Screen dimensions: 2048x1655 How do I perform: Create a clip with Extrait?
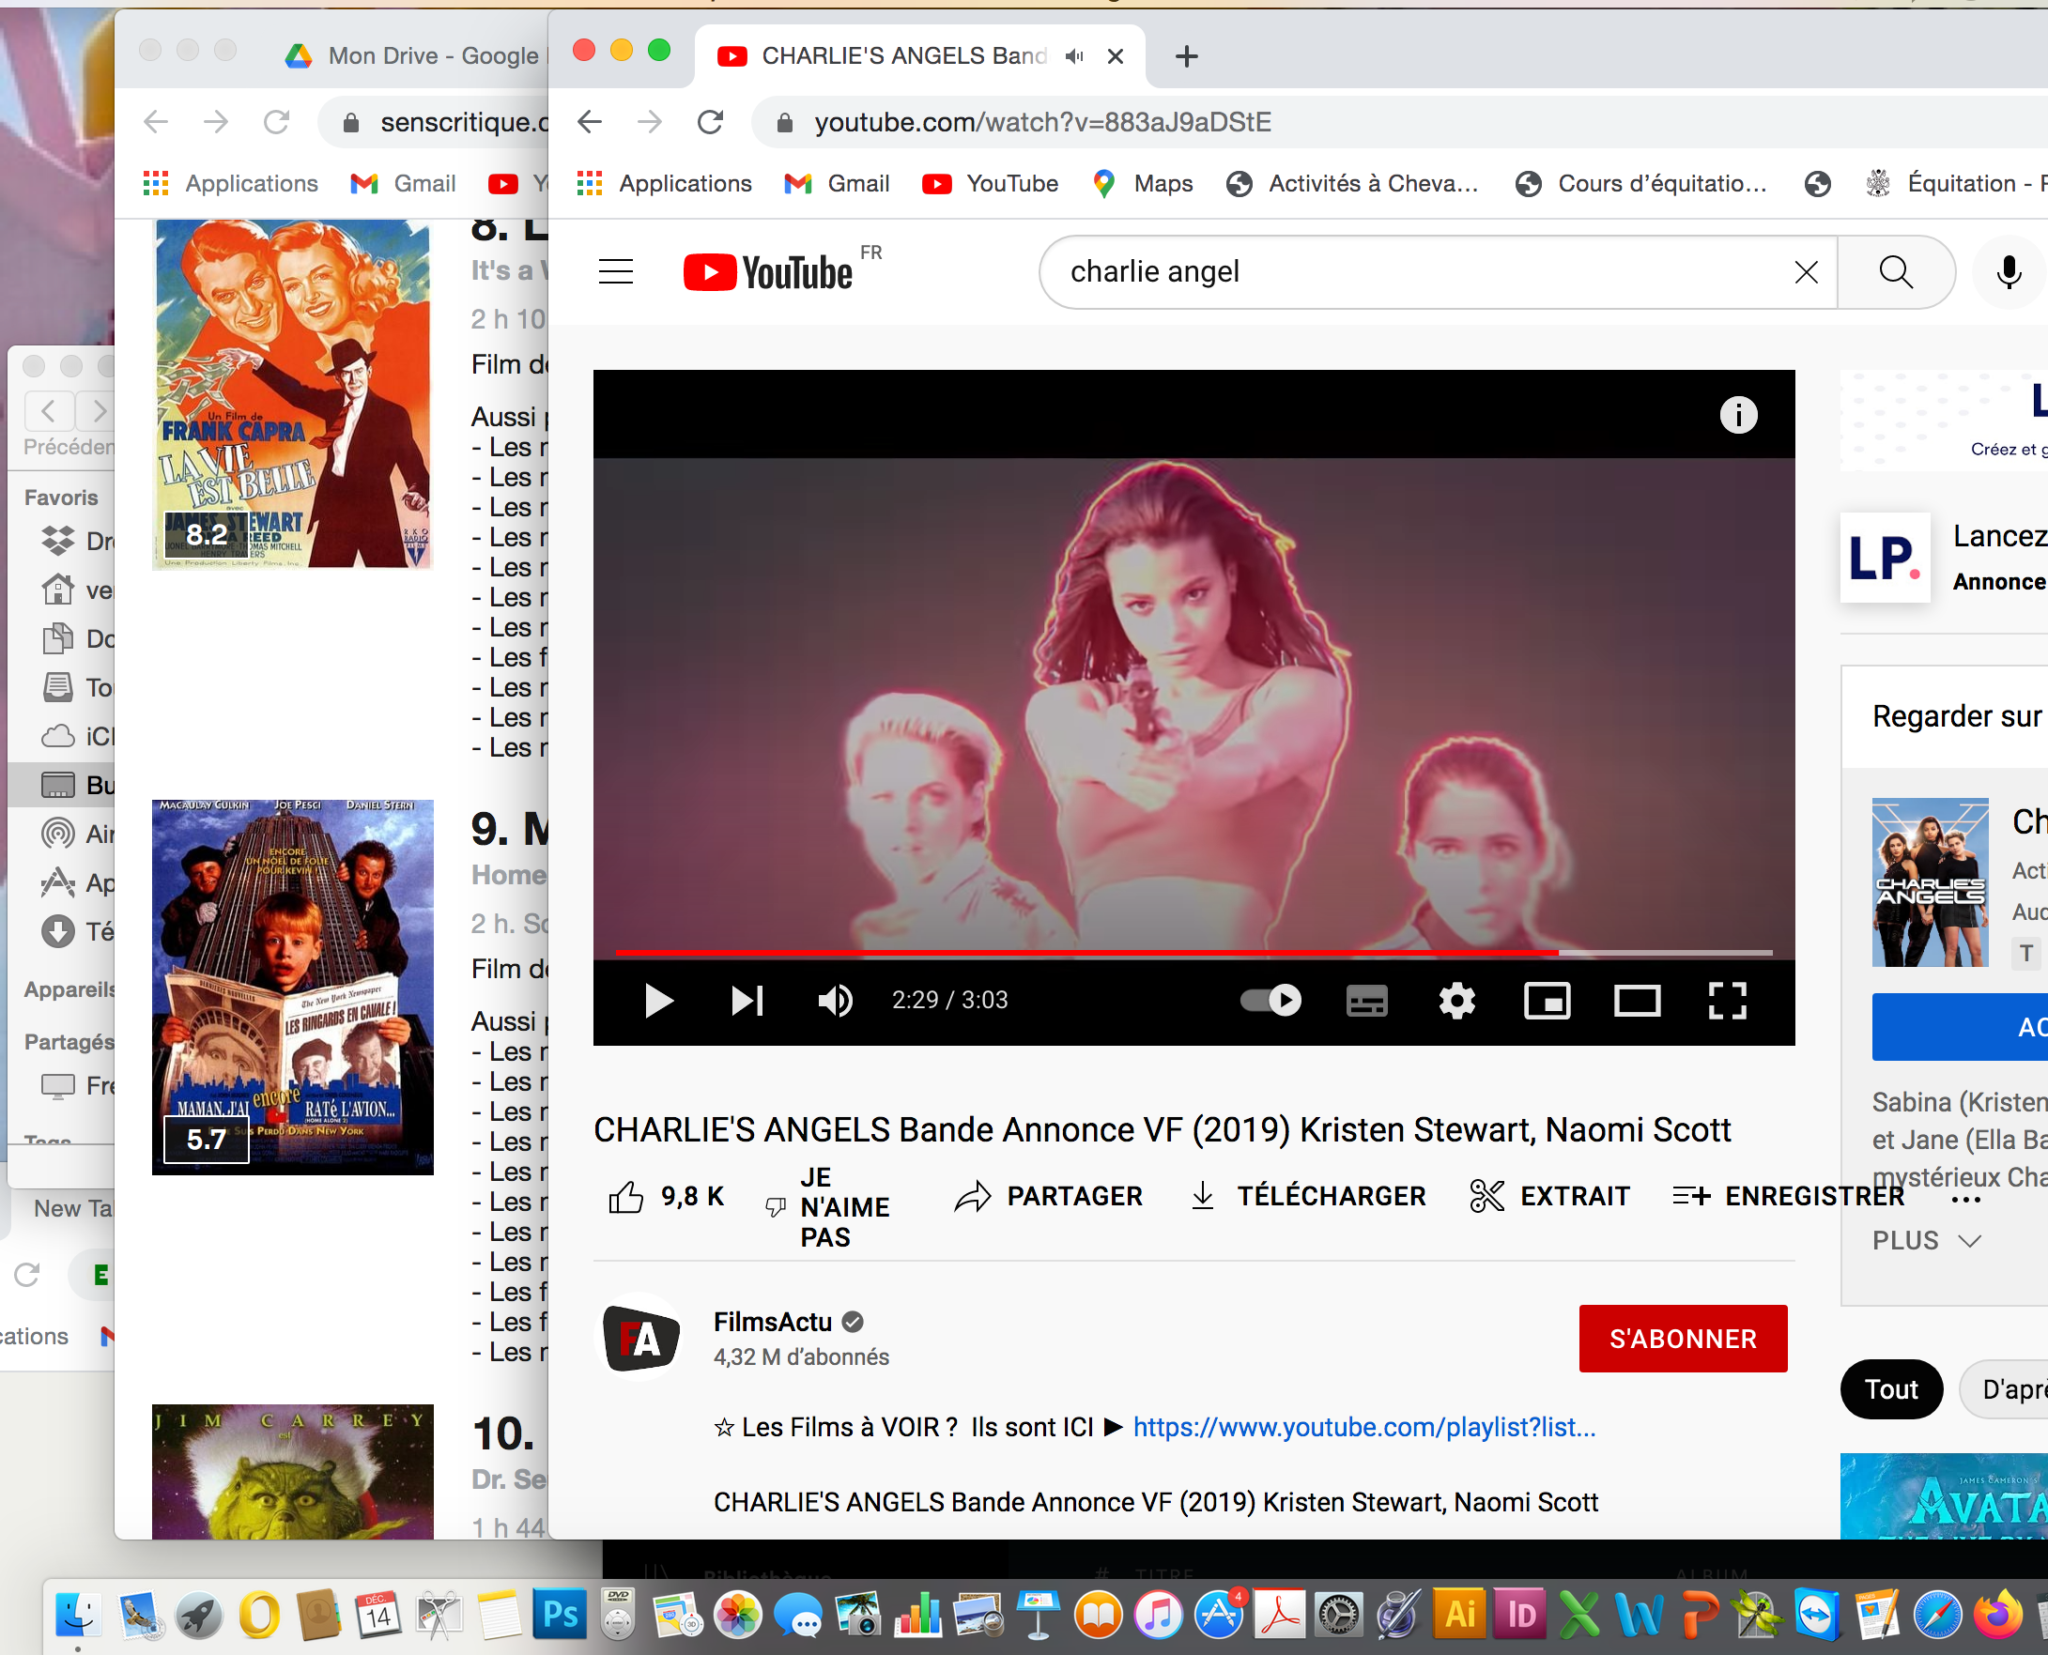pos(1550,1196)
